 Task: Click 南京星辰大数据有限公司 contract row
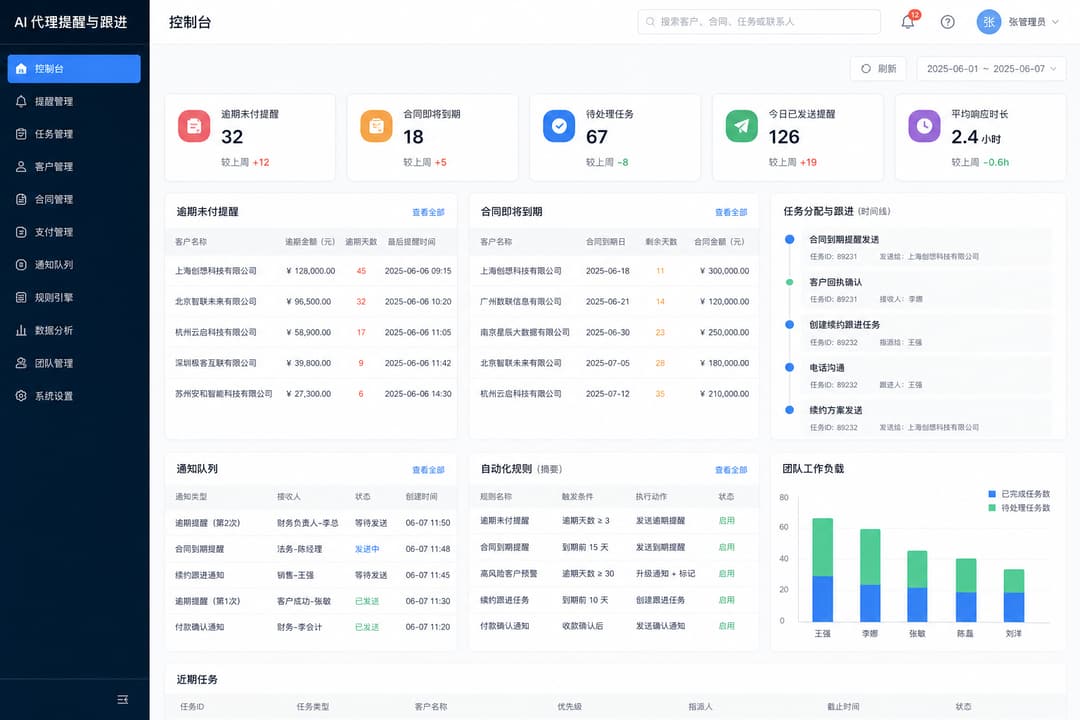tap(614, 332)
